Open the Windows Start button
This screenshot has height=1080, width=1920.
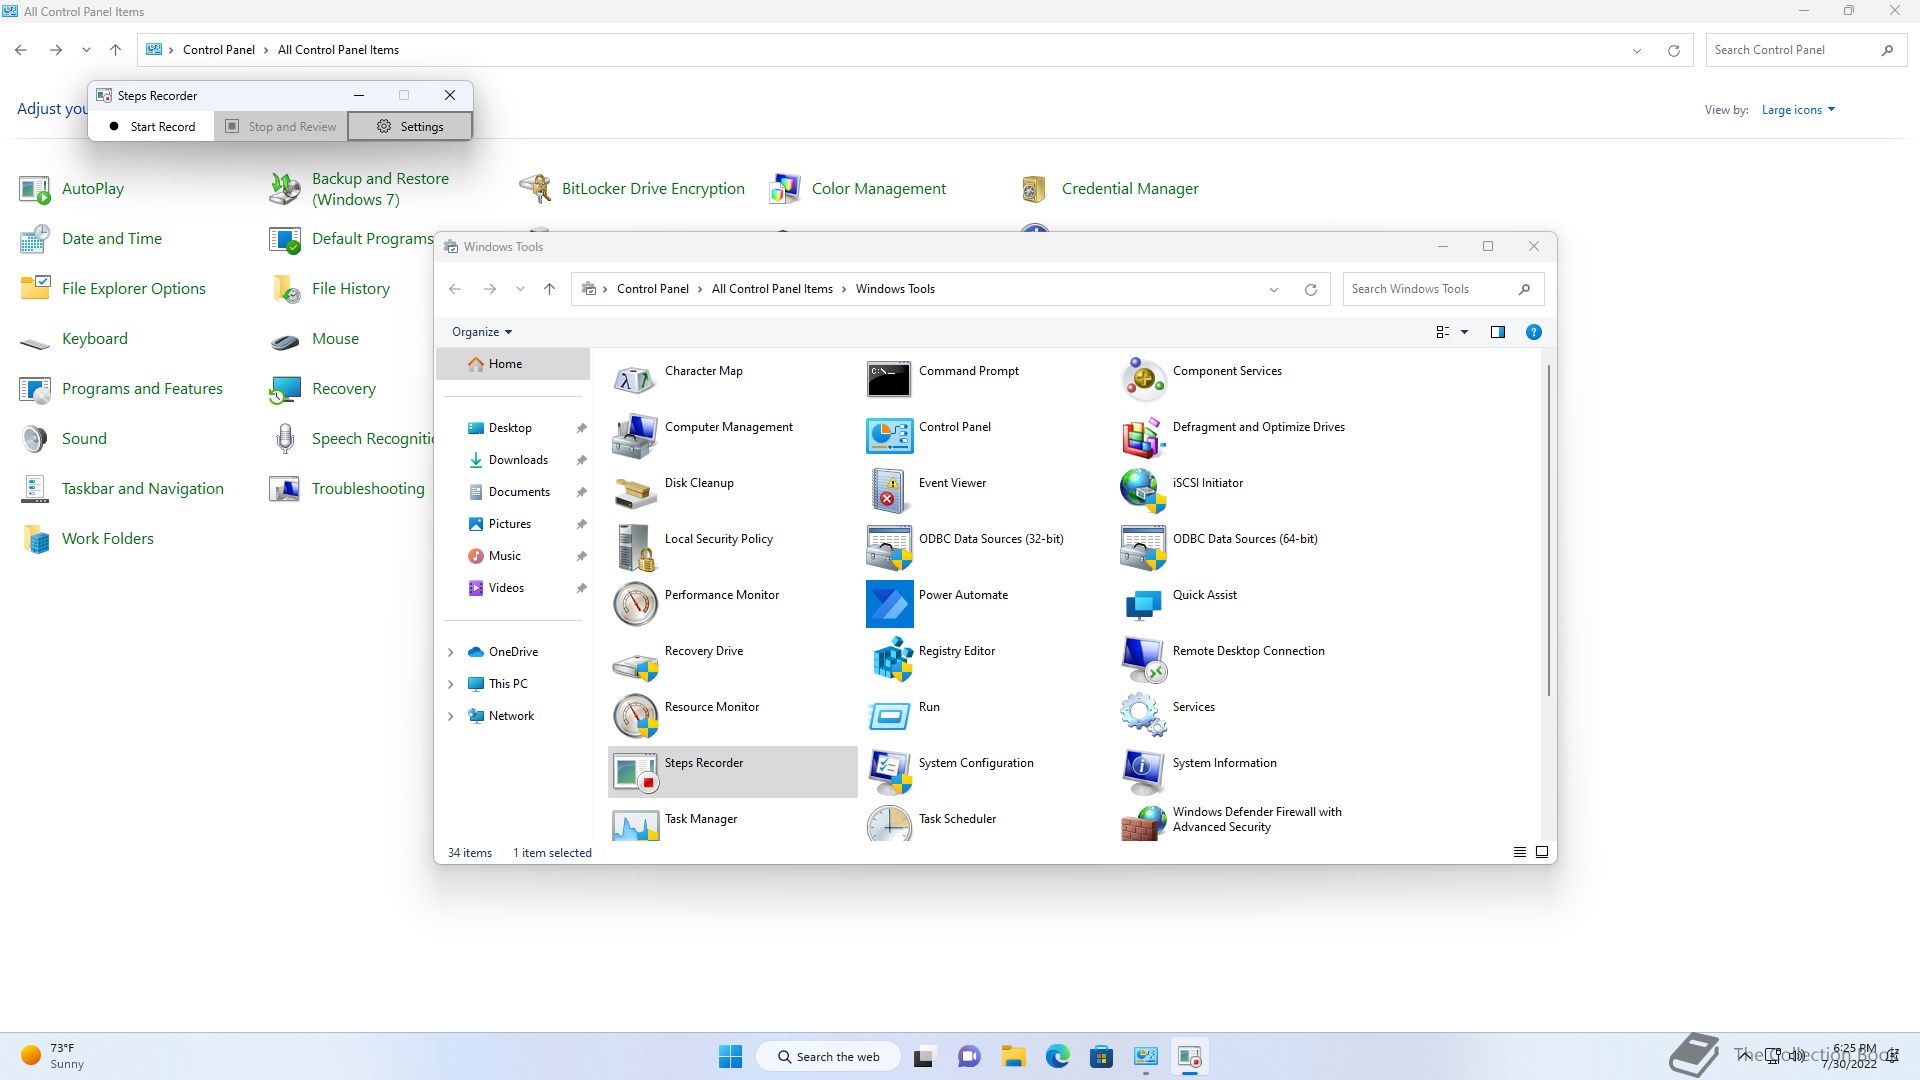(731, 1057)
